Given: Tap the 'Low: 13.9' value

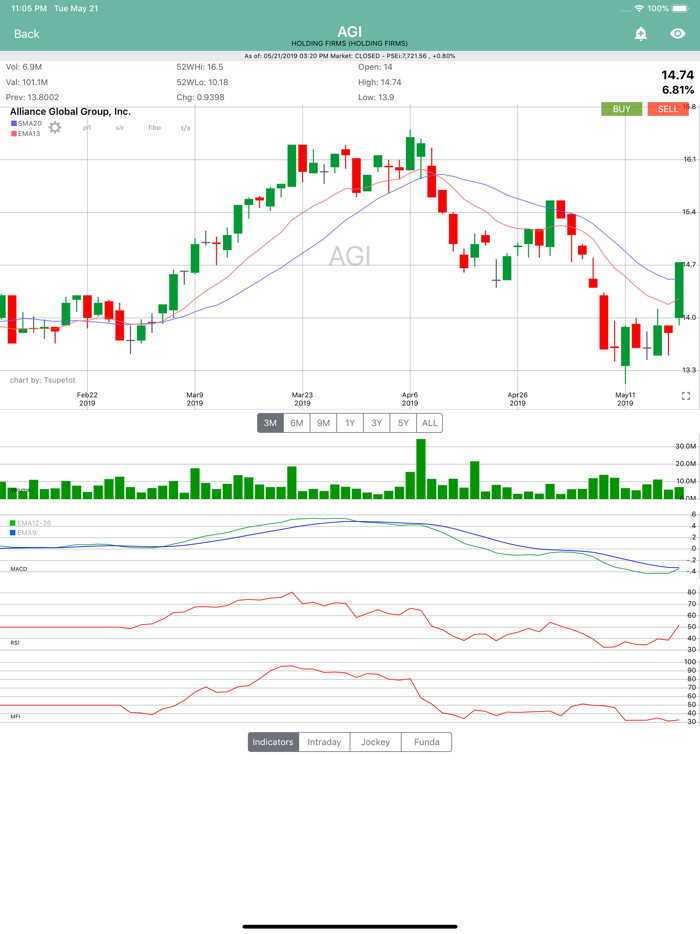Looking at the screenshot, I should coord(376,97).
